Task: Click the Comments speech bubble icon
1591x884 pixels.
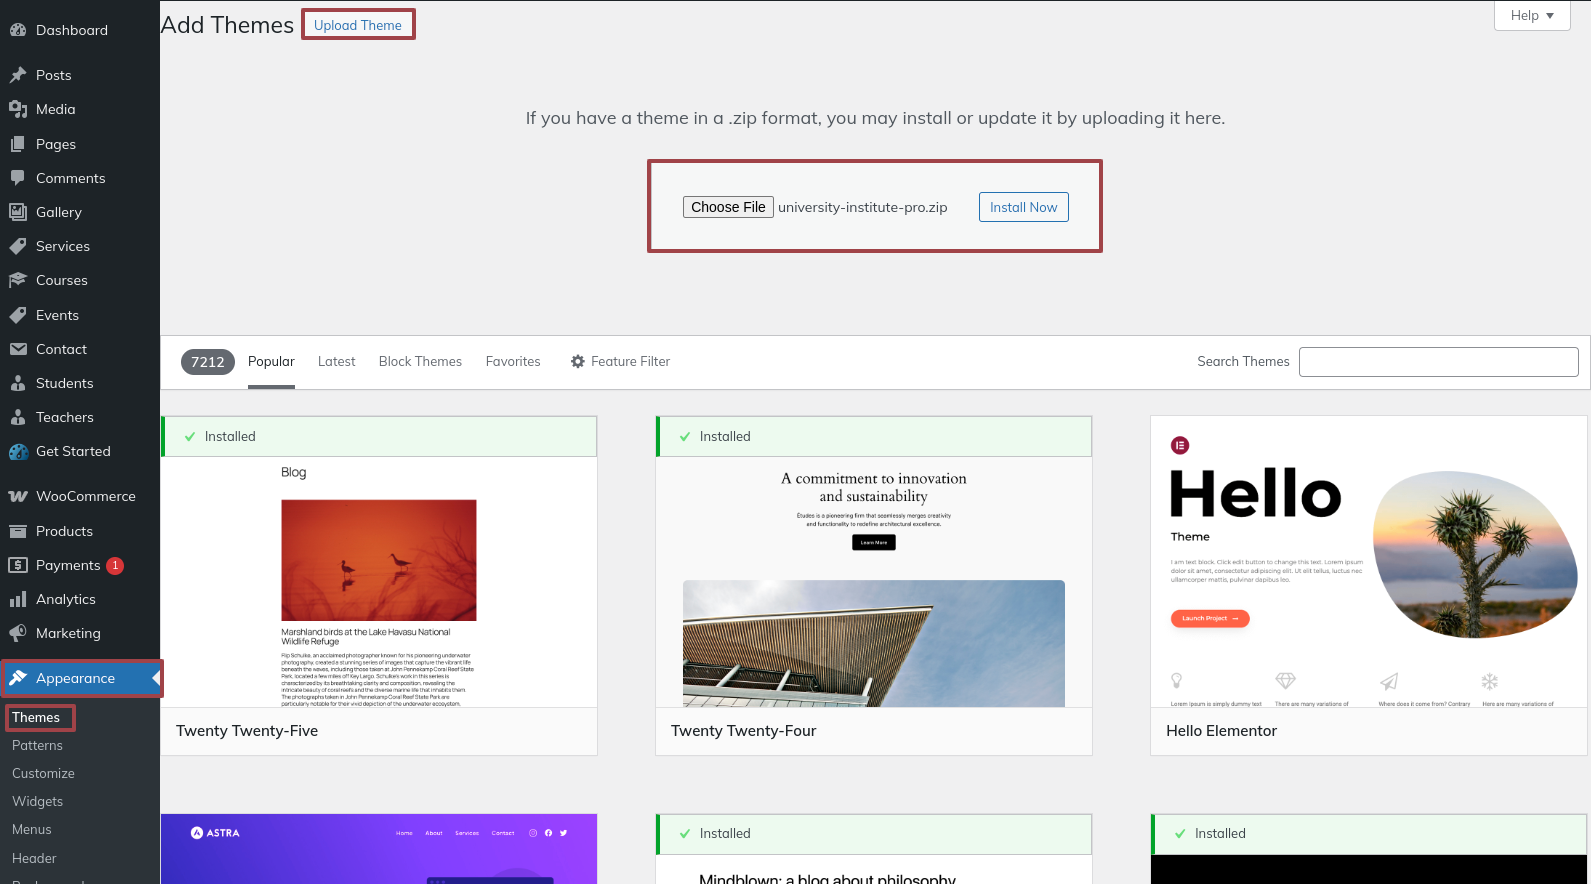Action: click(18, 178)
